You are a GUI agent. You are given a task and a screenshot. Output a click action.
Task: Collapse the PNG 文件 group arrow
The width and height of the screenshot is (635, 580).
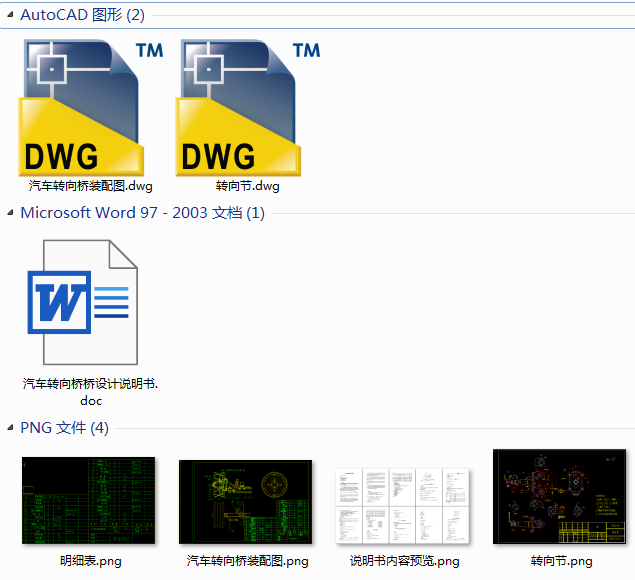[x=11, y=428]
